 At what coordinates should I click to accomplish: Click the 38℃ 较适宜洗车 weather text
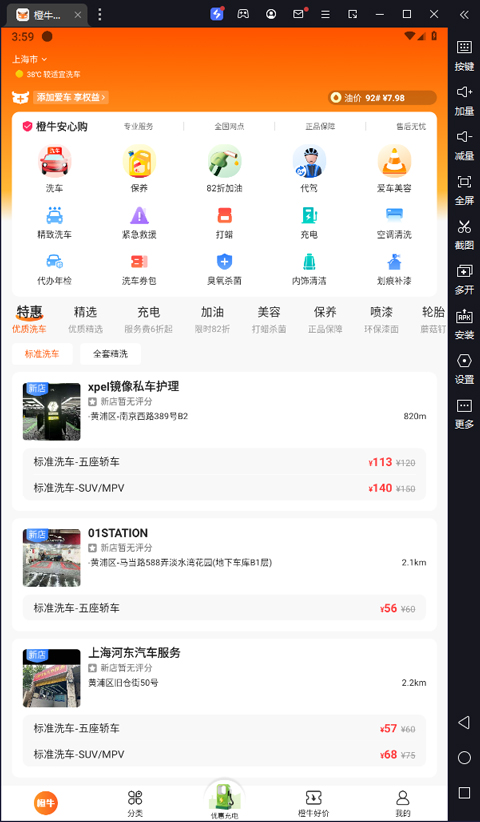tap(53, 74)
